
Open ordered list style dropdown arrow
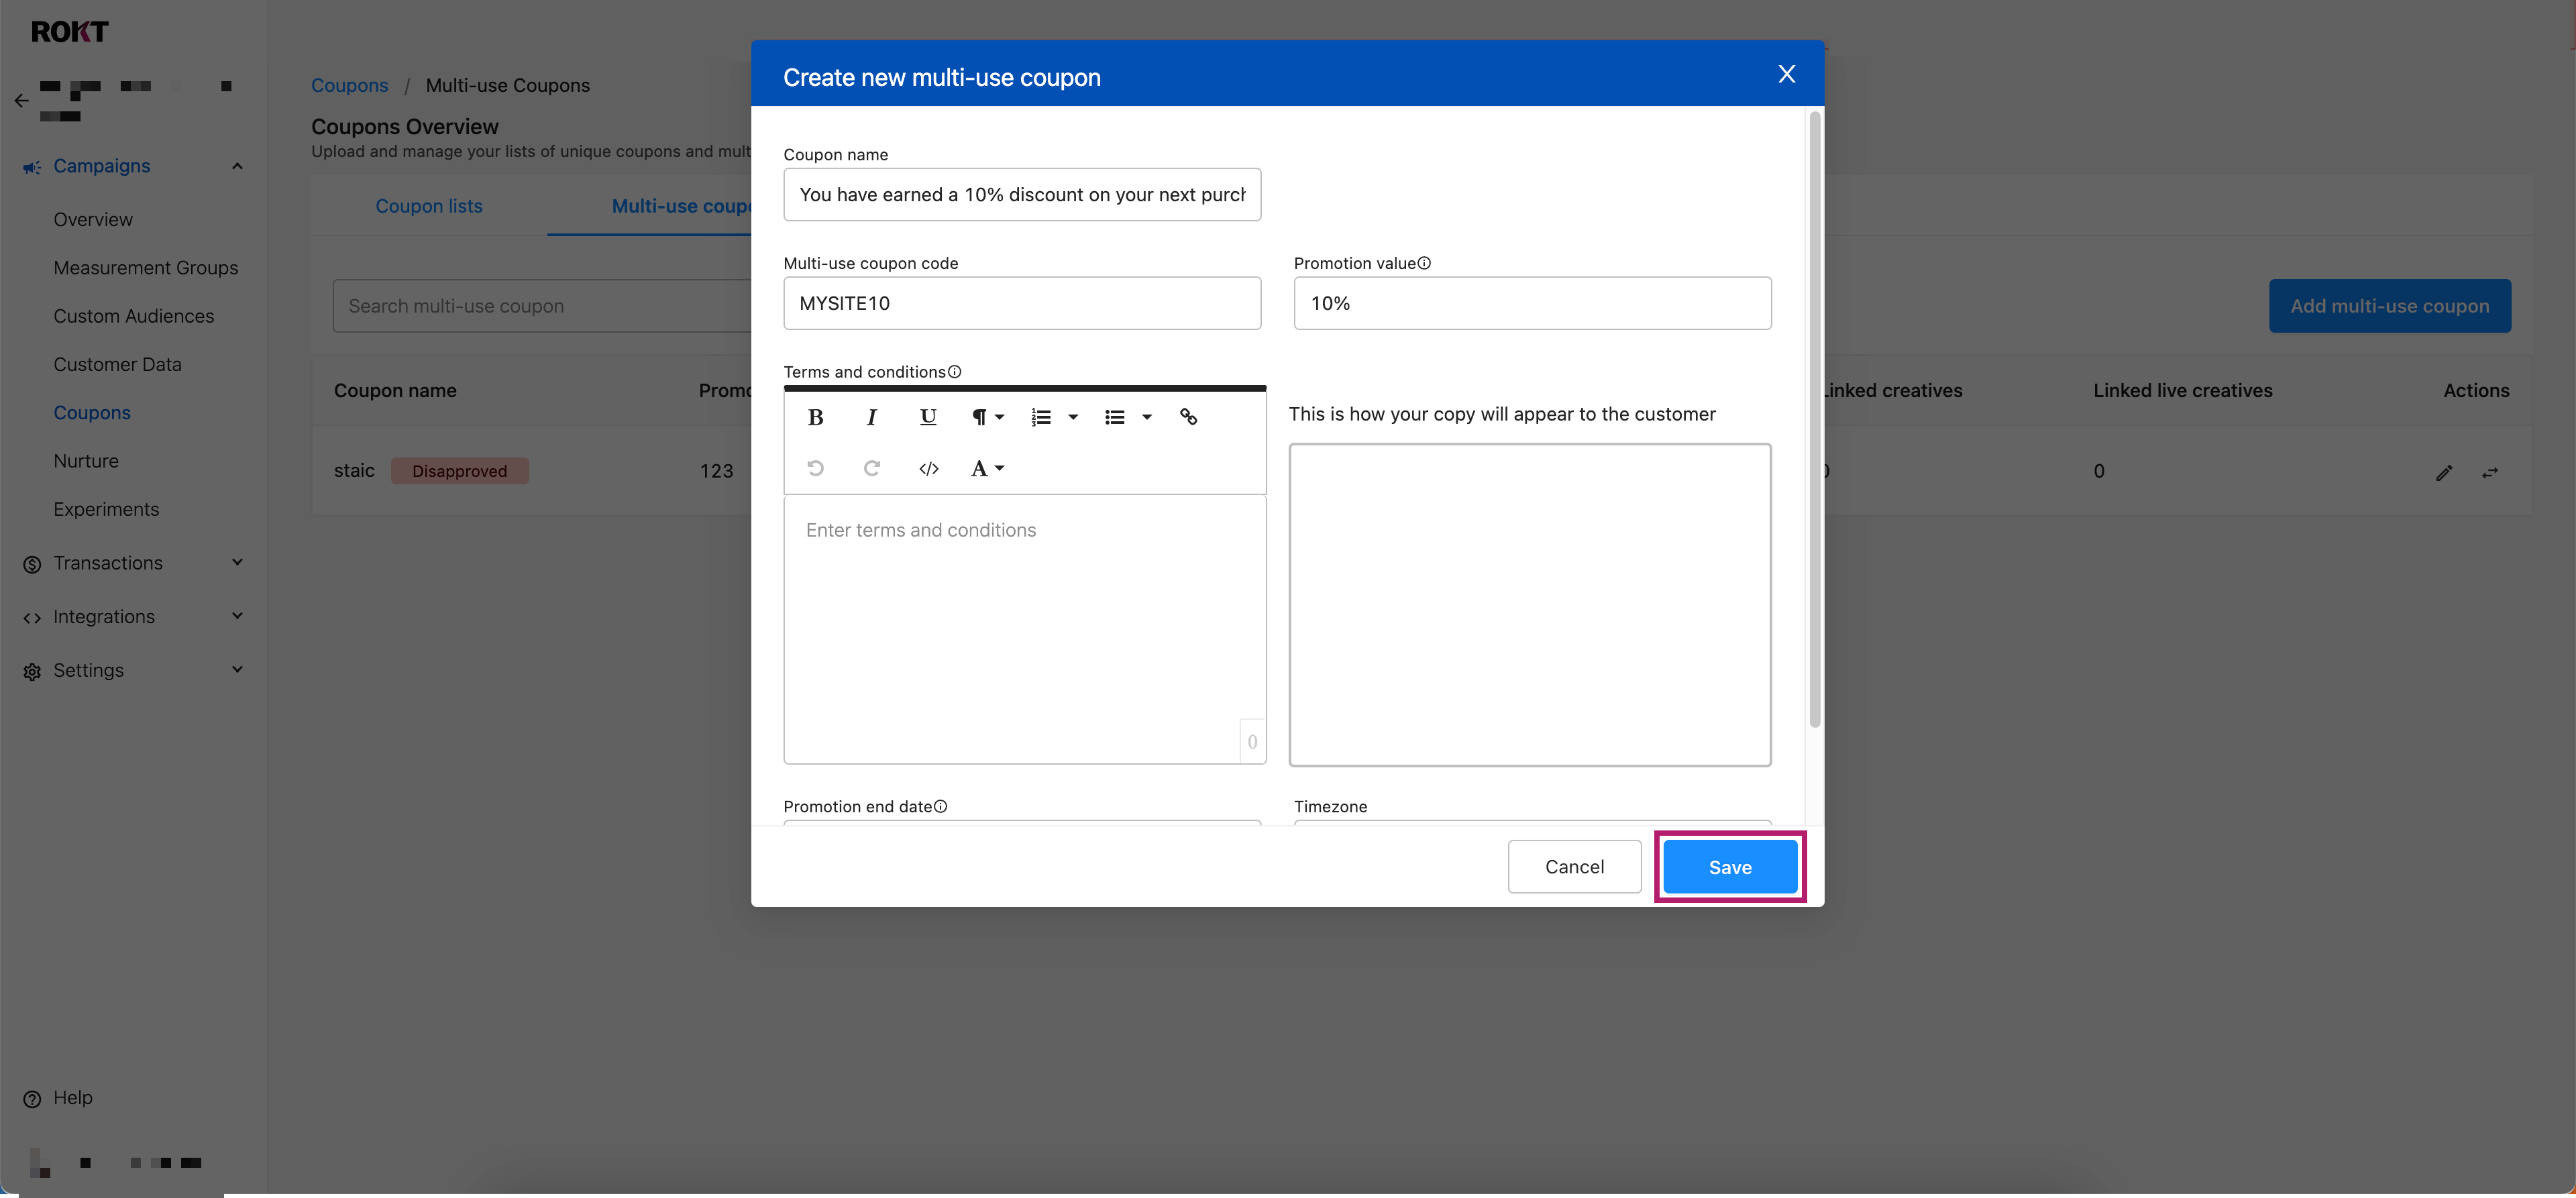point(1073,417)
